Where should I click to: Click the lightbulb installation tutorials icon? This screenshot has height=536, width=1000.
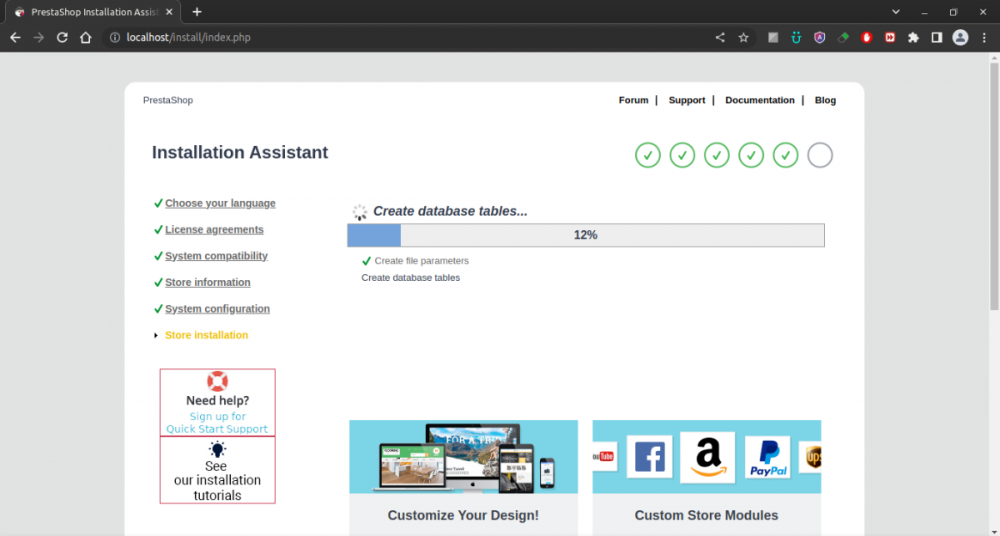(x=217, y=449)
